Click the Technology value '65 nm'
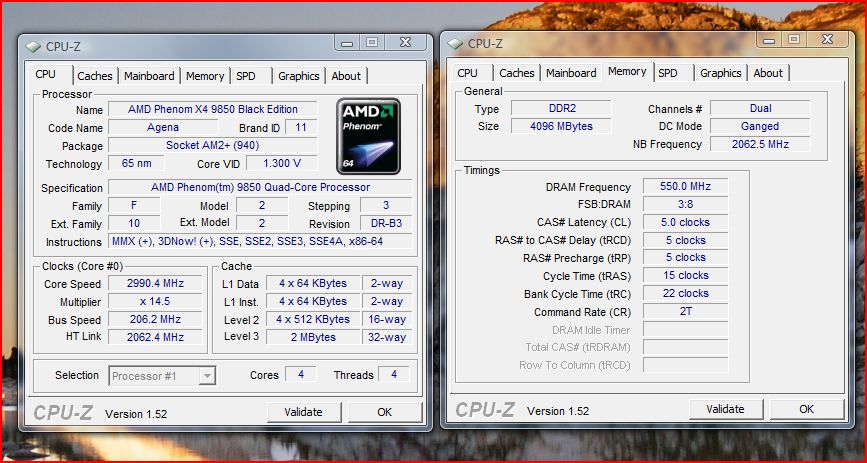This screenshot has width=867, height=463. (136, 163)
